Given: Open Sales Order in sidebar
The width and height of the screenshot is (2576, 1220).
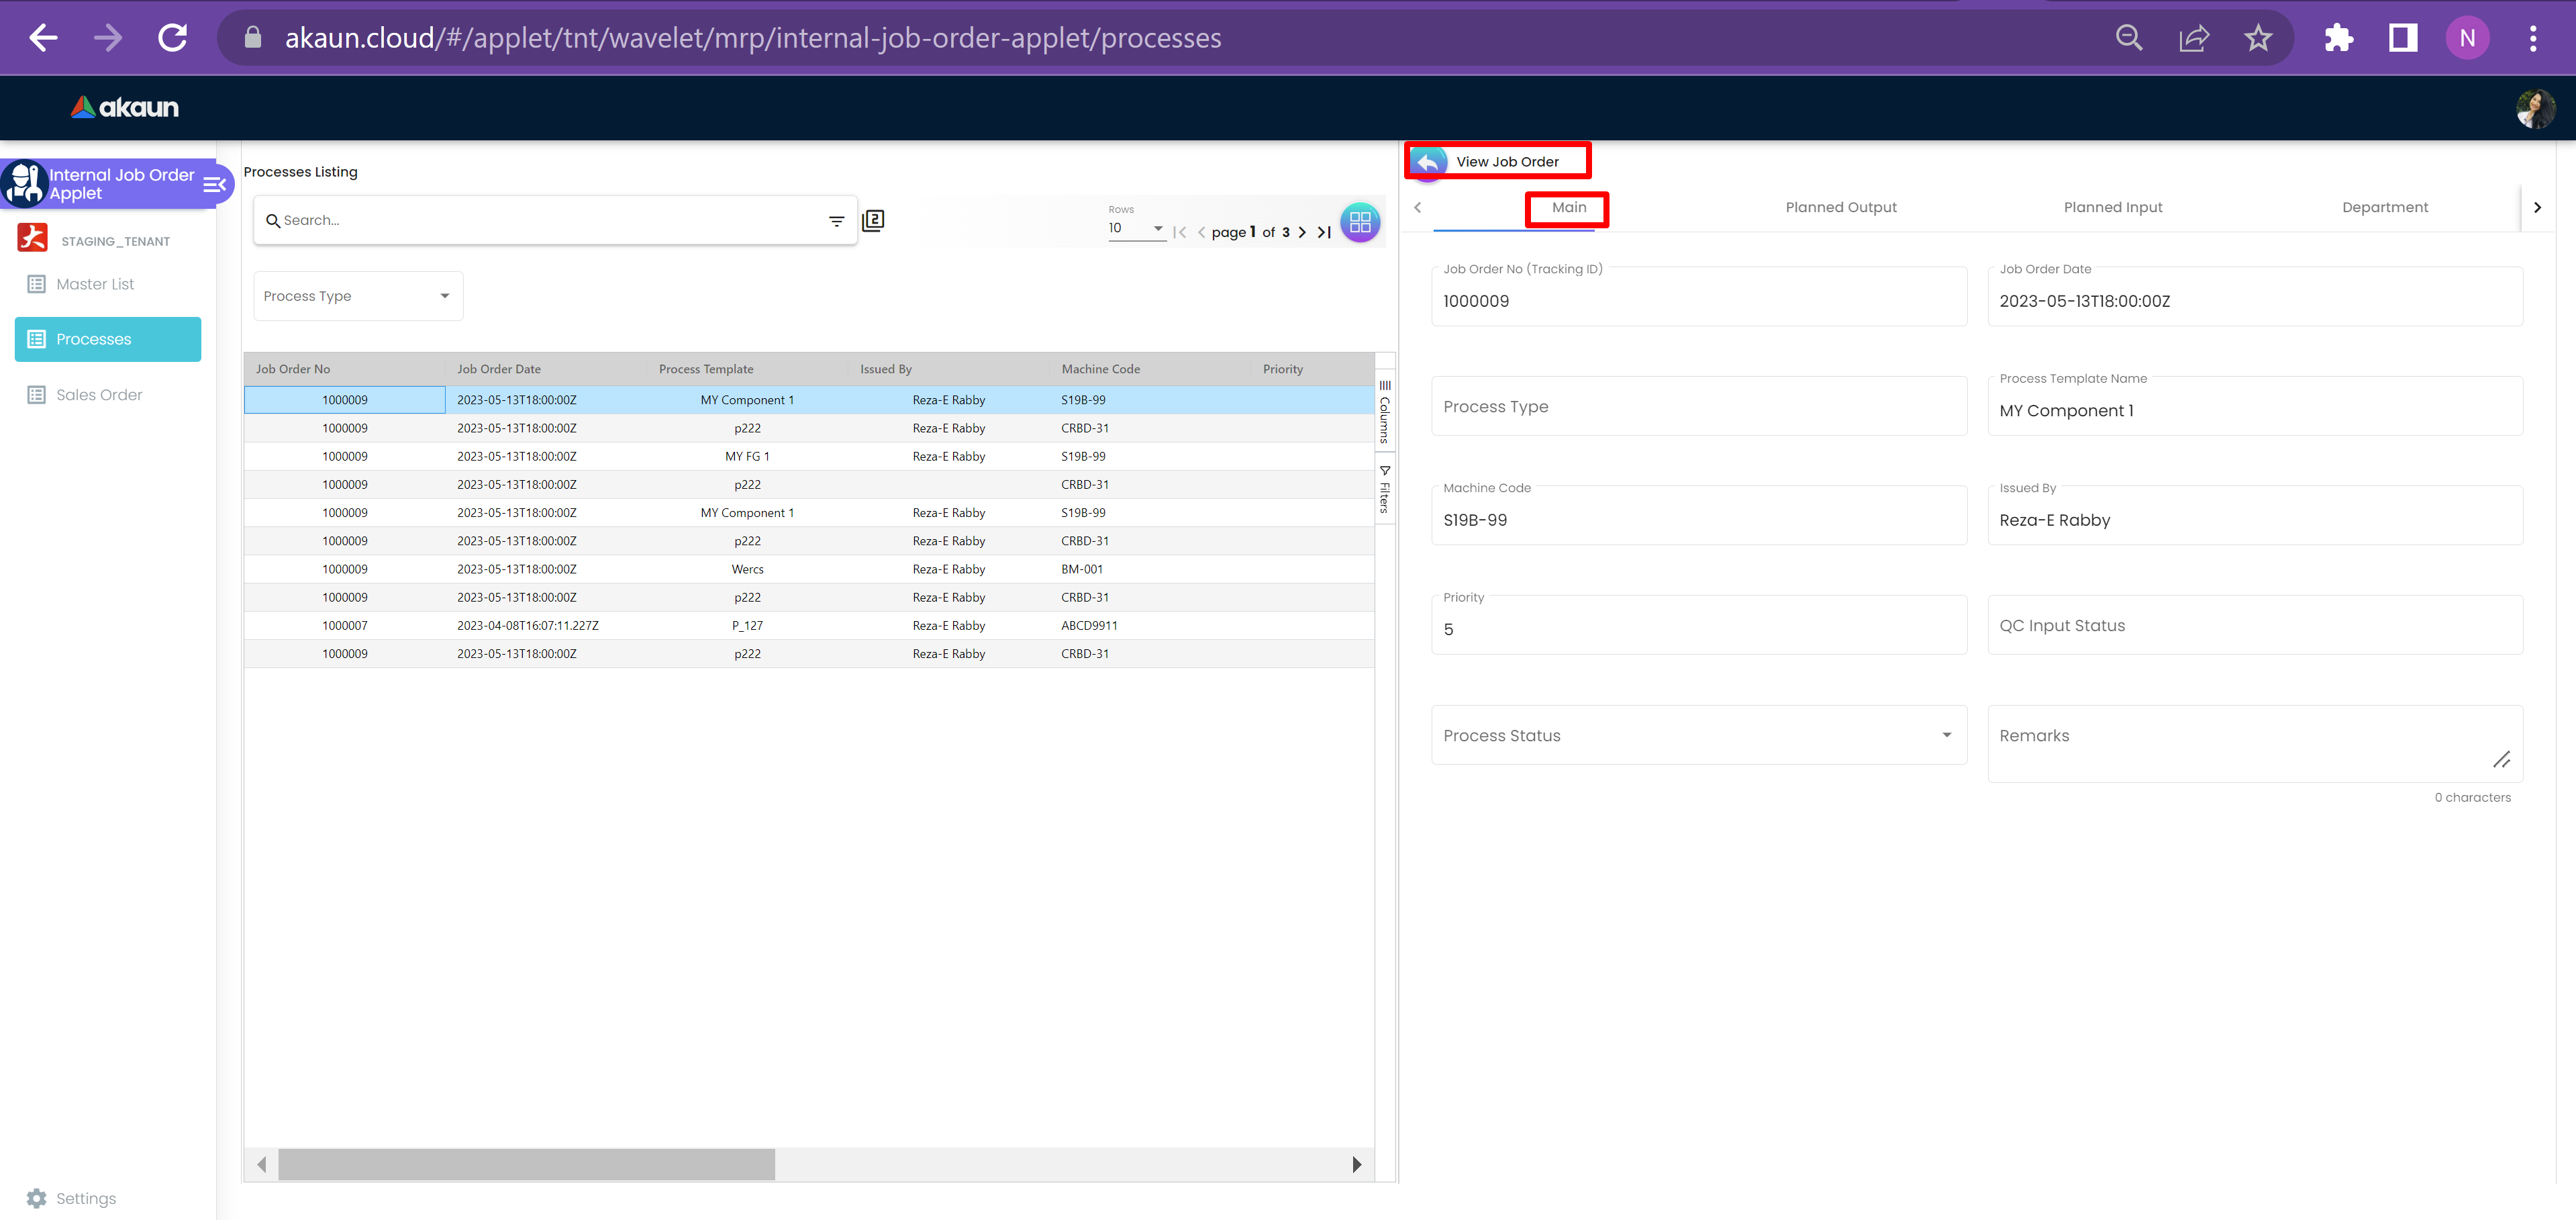Looking at the screenshot, I should [99, 395].
